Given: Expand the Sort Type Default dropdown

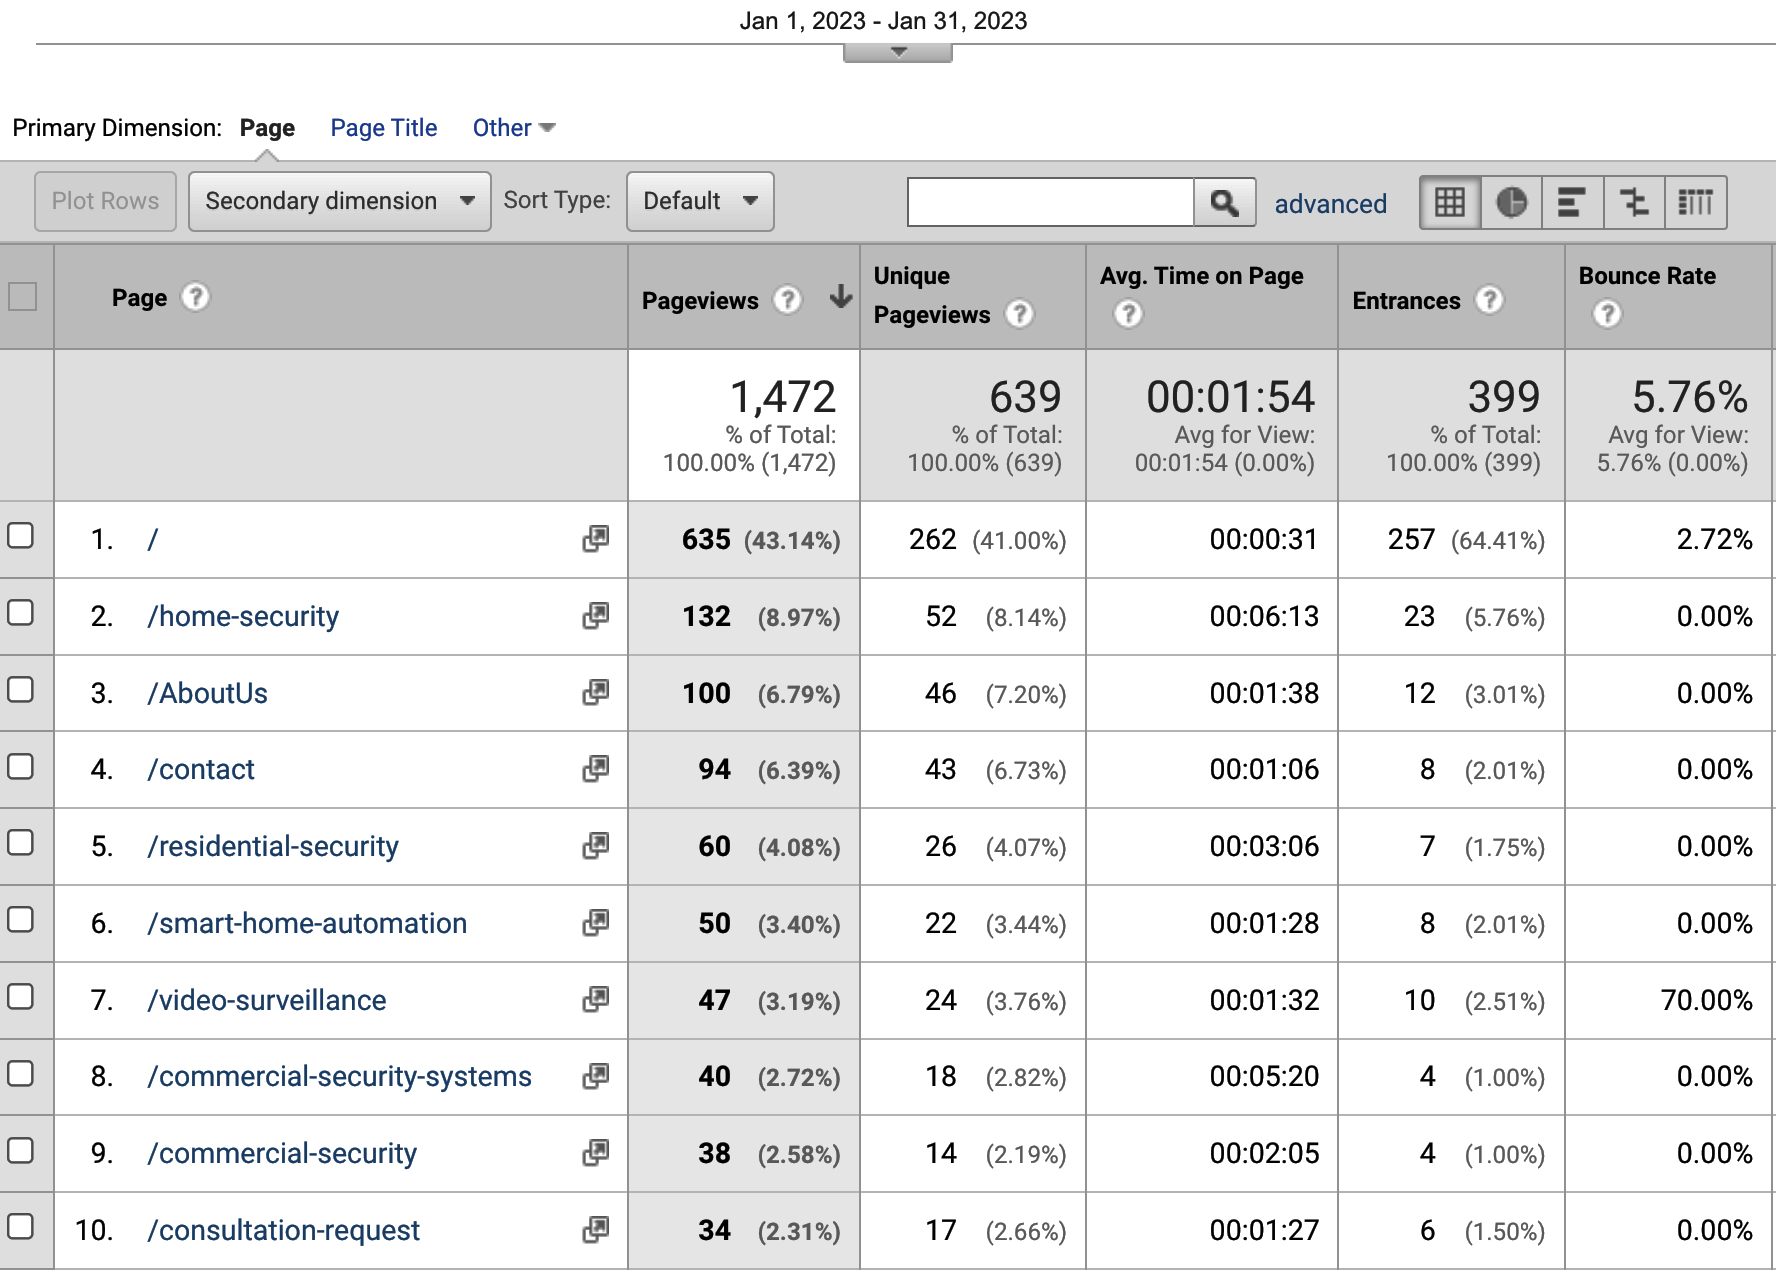Looking at the screenshot, I should coord(699,201).
